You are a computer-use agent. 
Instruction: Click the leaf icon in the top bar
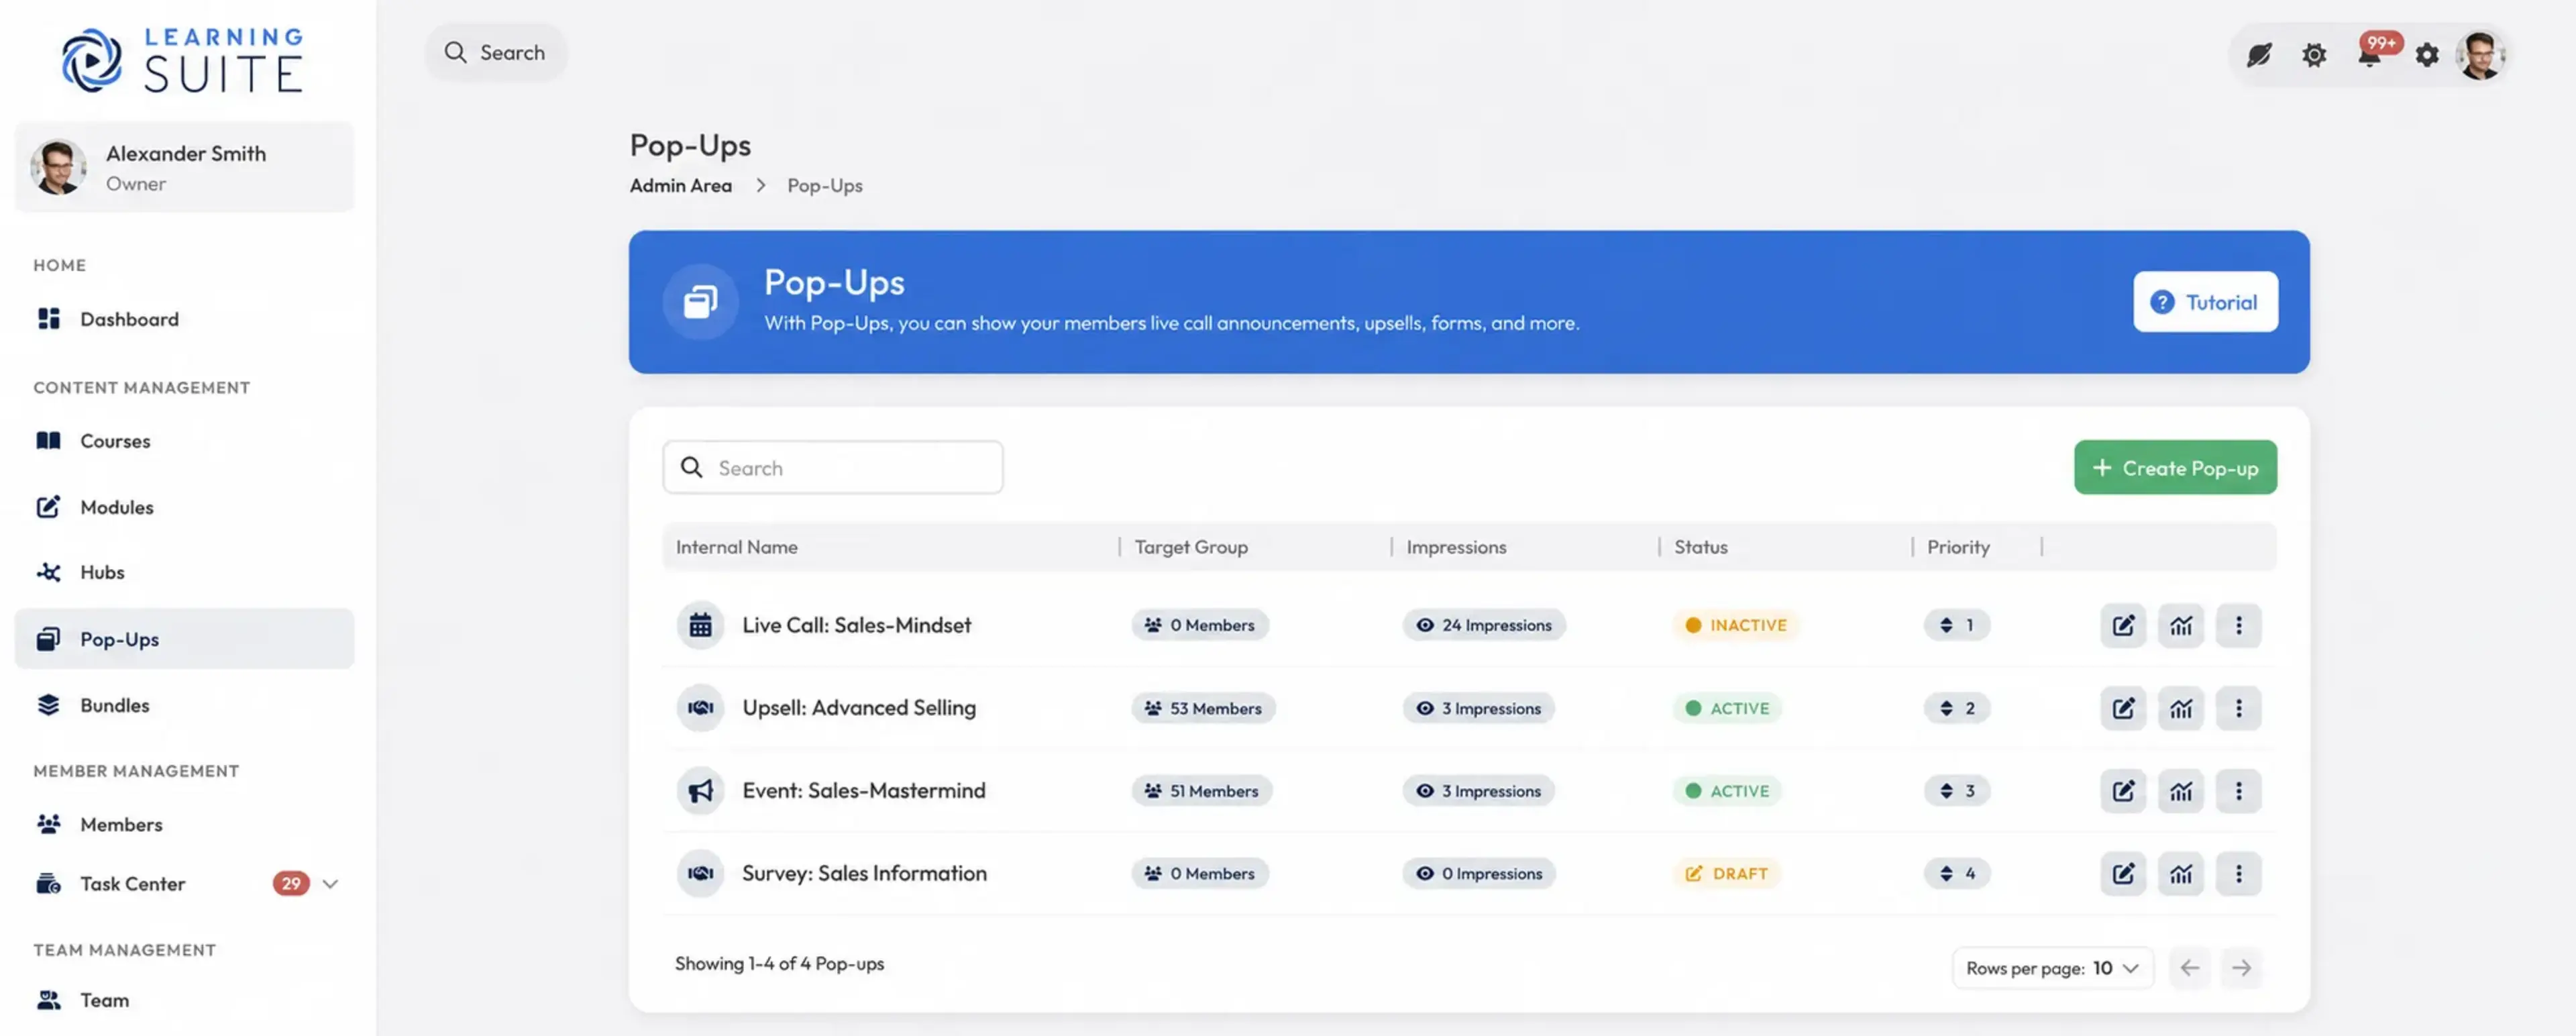[2259, 55]
